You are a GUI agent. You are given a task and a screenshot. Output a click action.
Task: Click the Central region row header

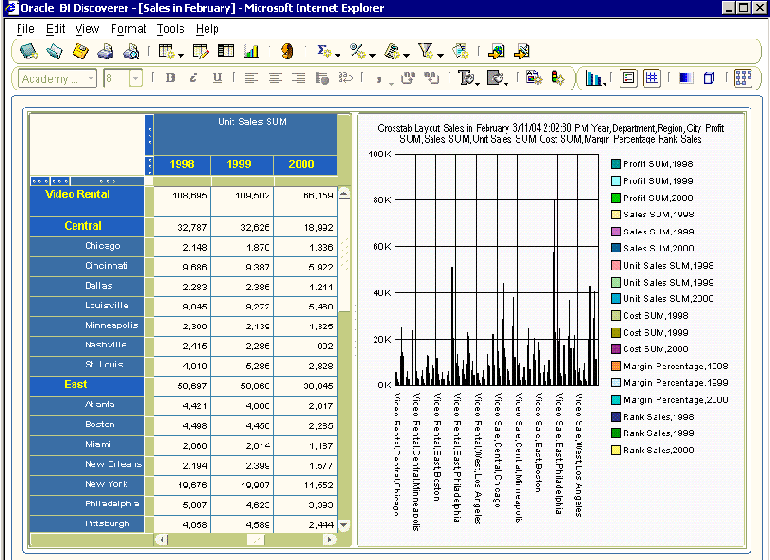(84, 226)
